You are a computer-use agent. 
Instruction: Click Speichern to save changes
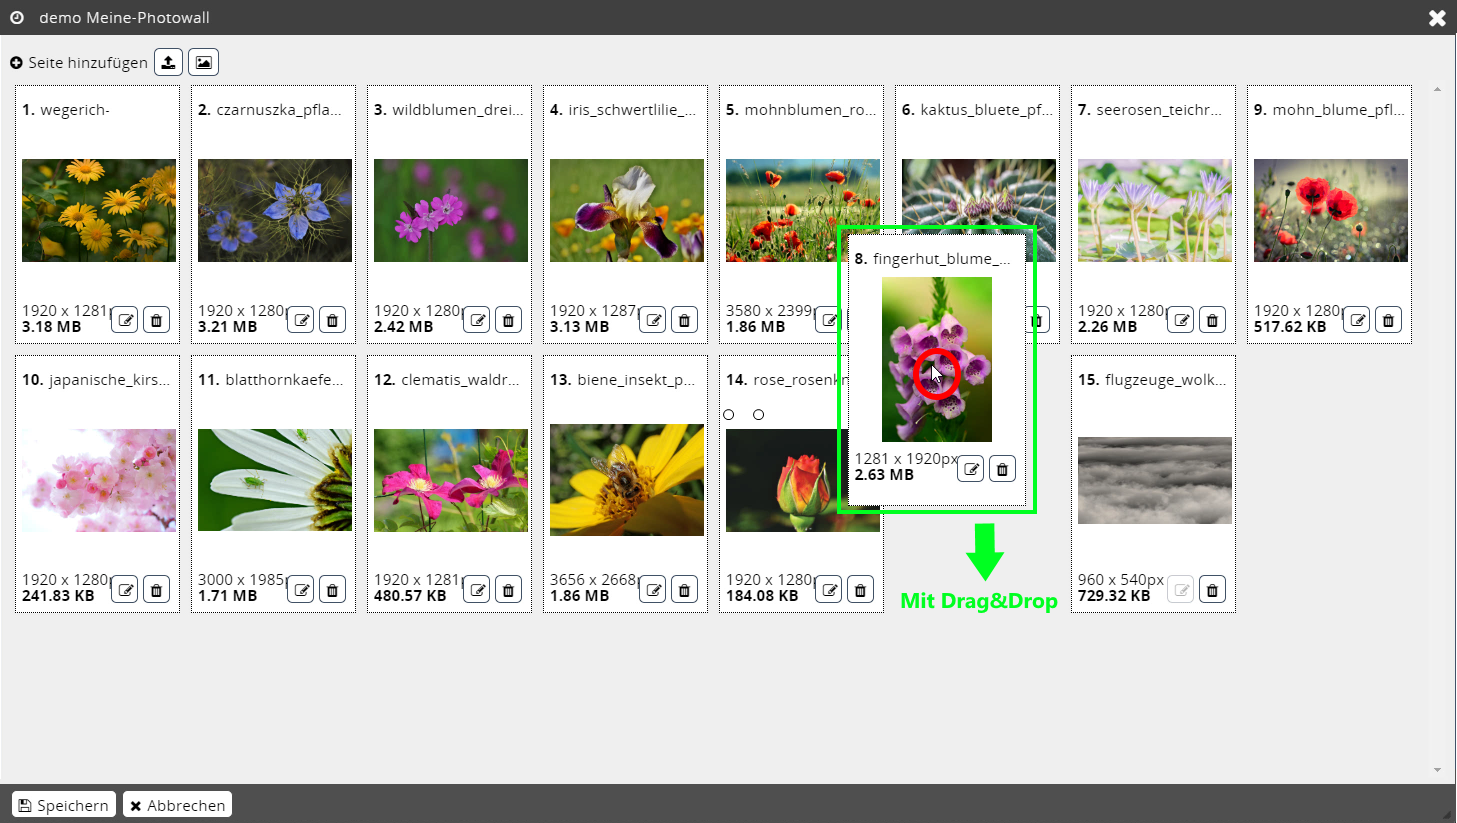pyautogui.click(x=64, y=805)
